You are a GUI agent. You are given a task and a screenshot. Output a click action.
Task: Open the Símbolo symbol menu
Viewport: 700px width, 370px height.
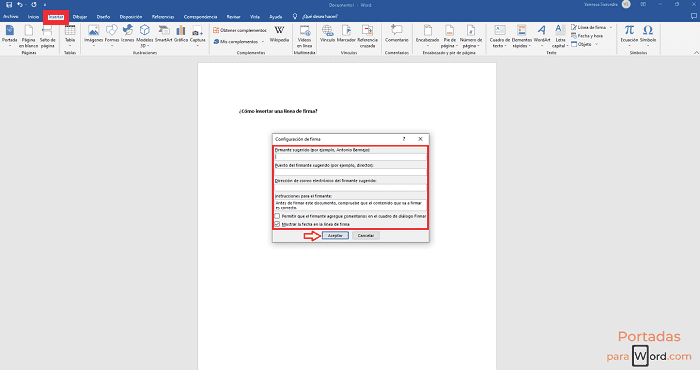coord(648,36)
